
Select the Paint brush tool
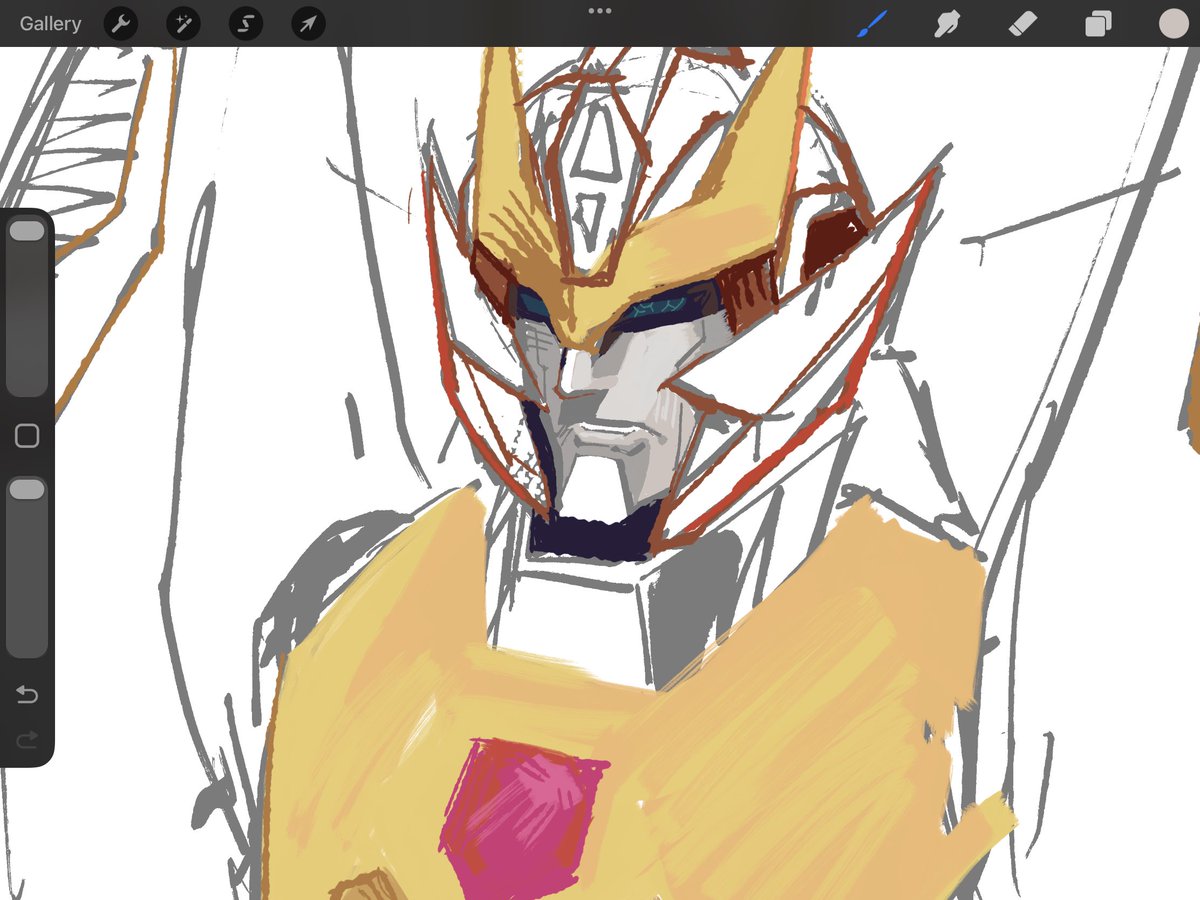tap(872, 23)
